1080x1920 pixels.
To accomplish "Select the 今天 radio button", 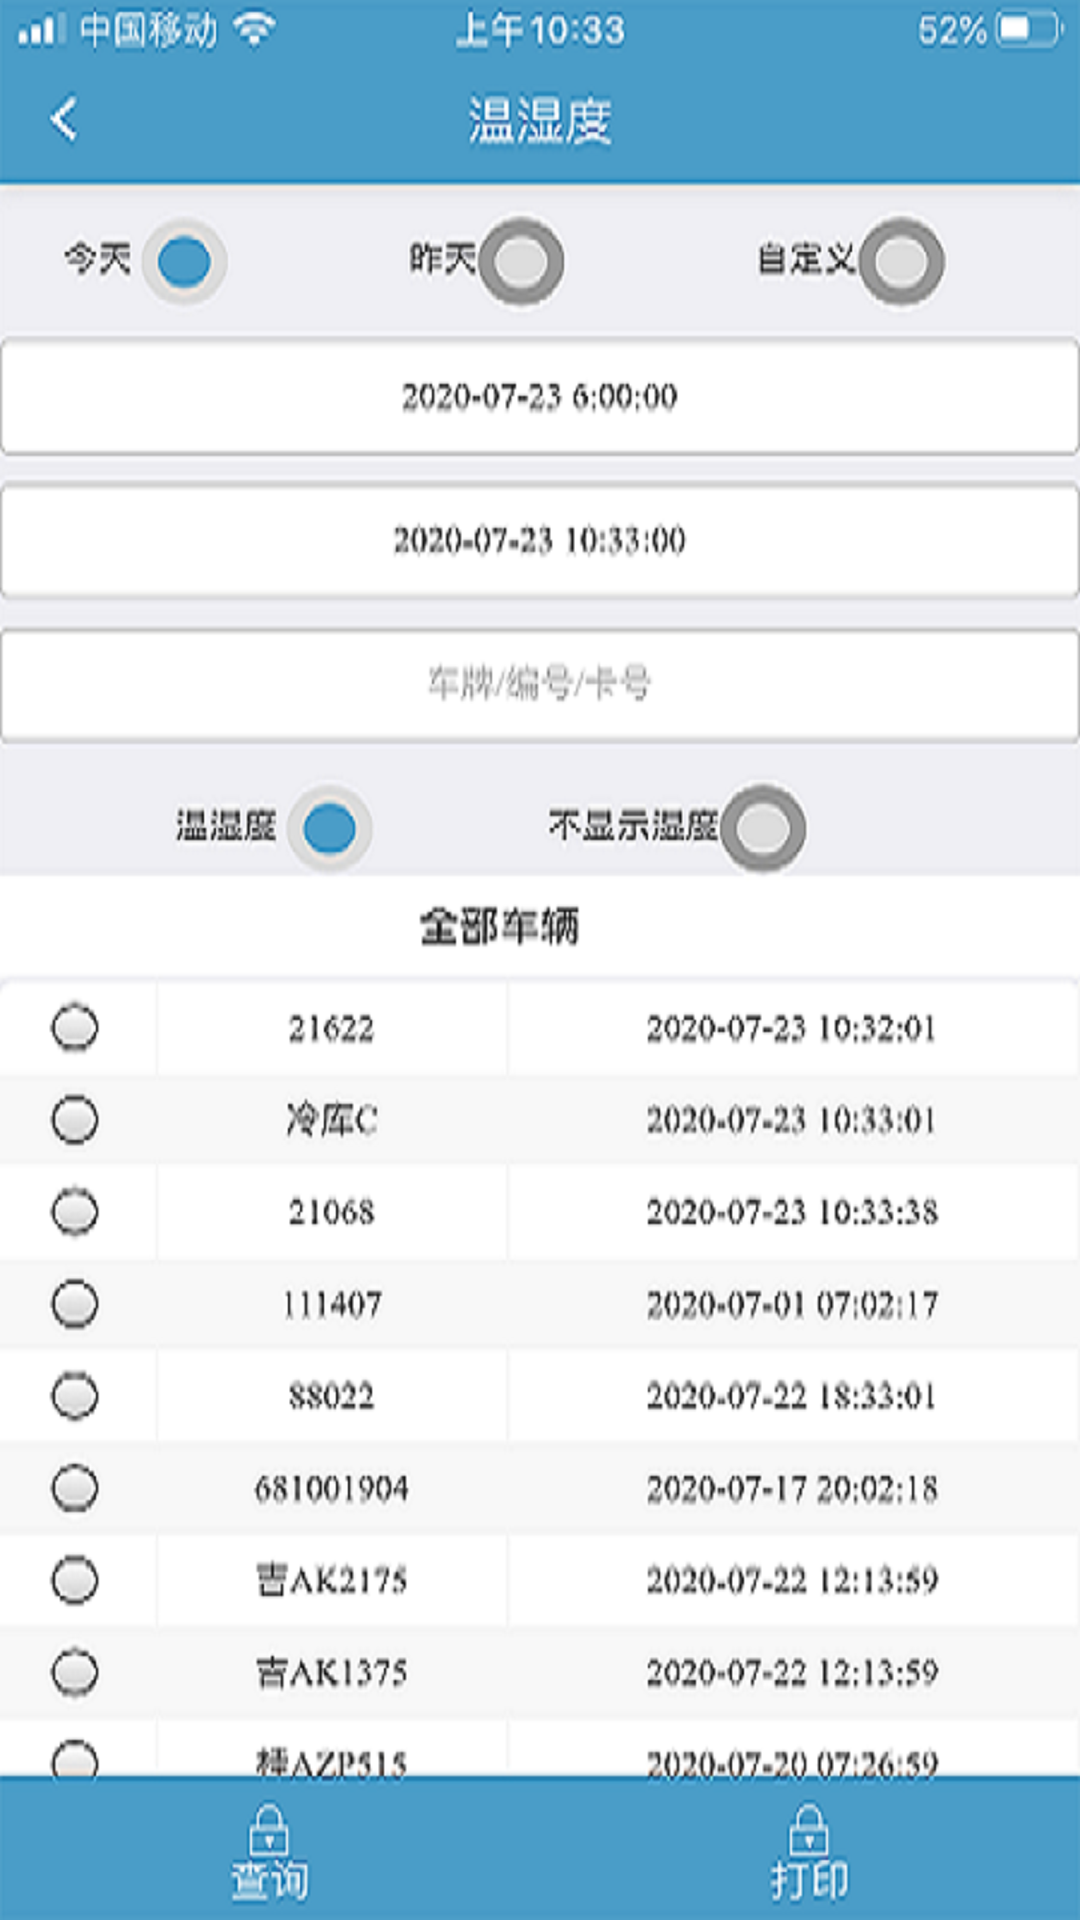I will point(184,262).
